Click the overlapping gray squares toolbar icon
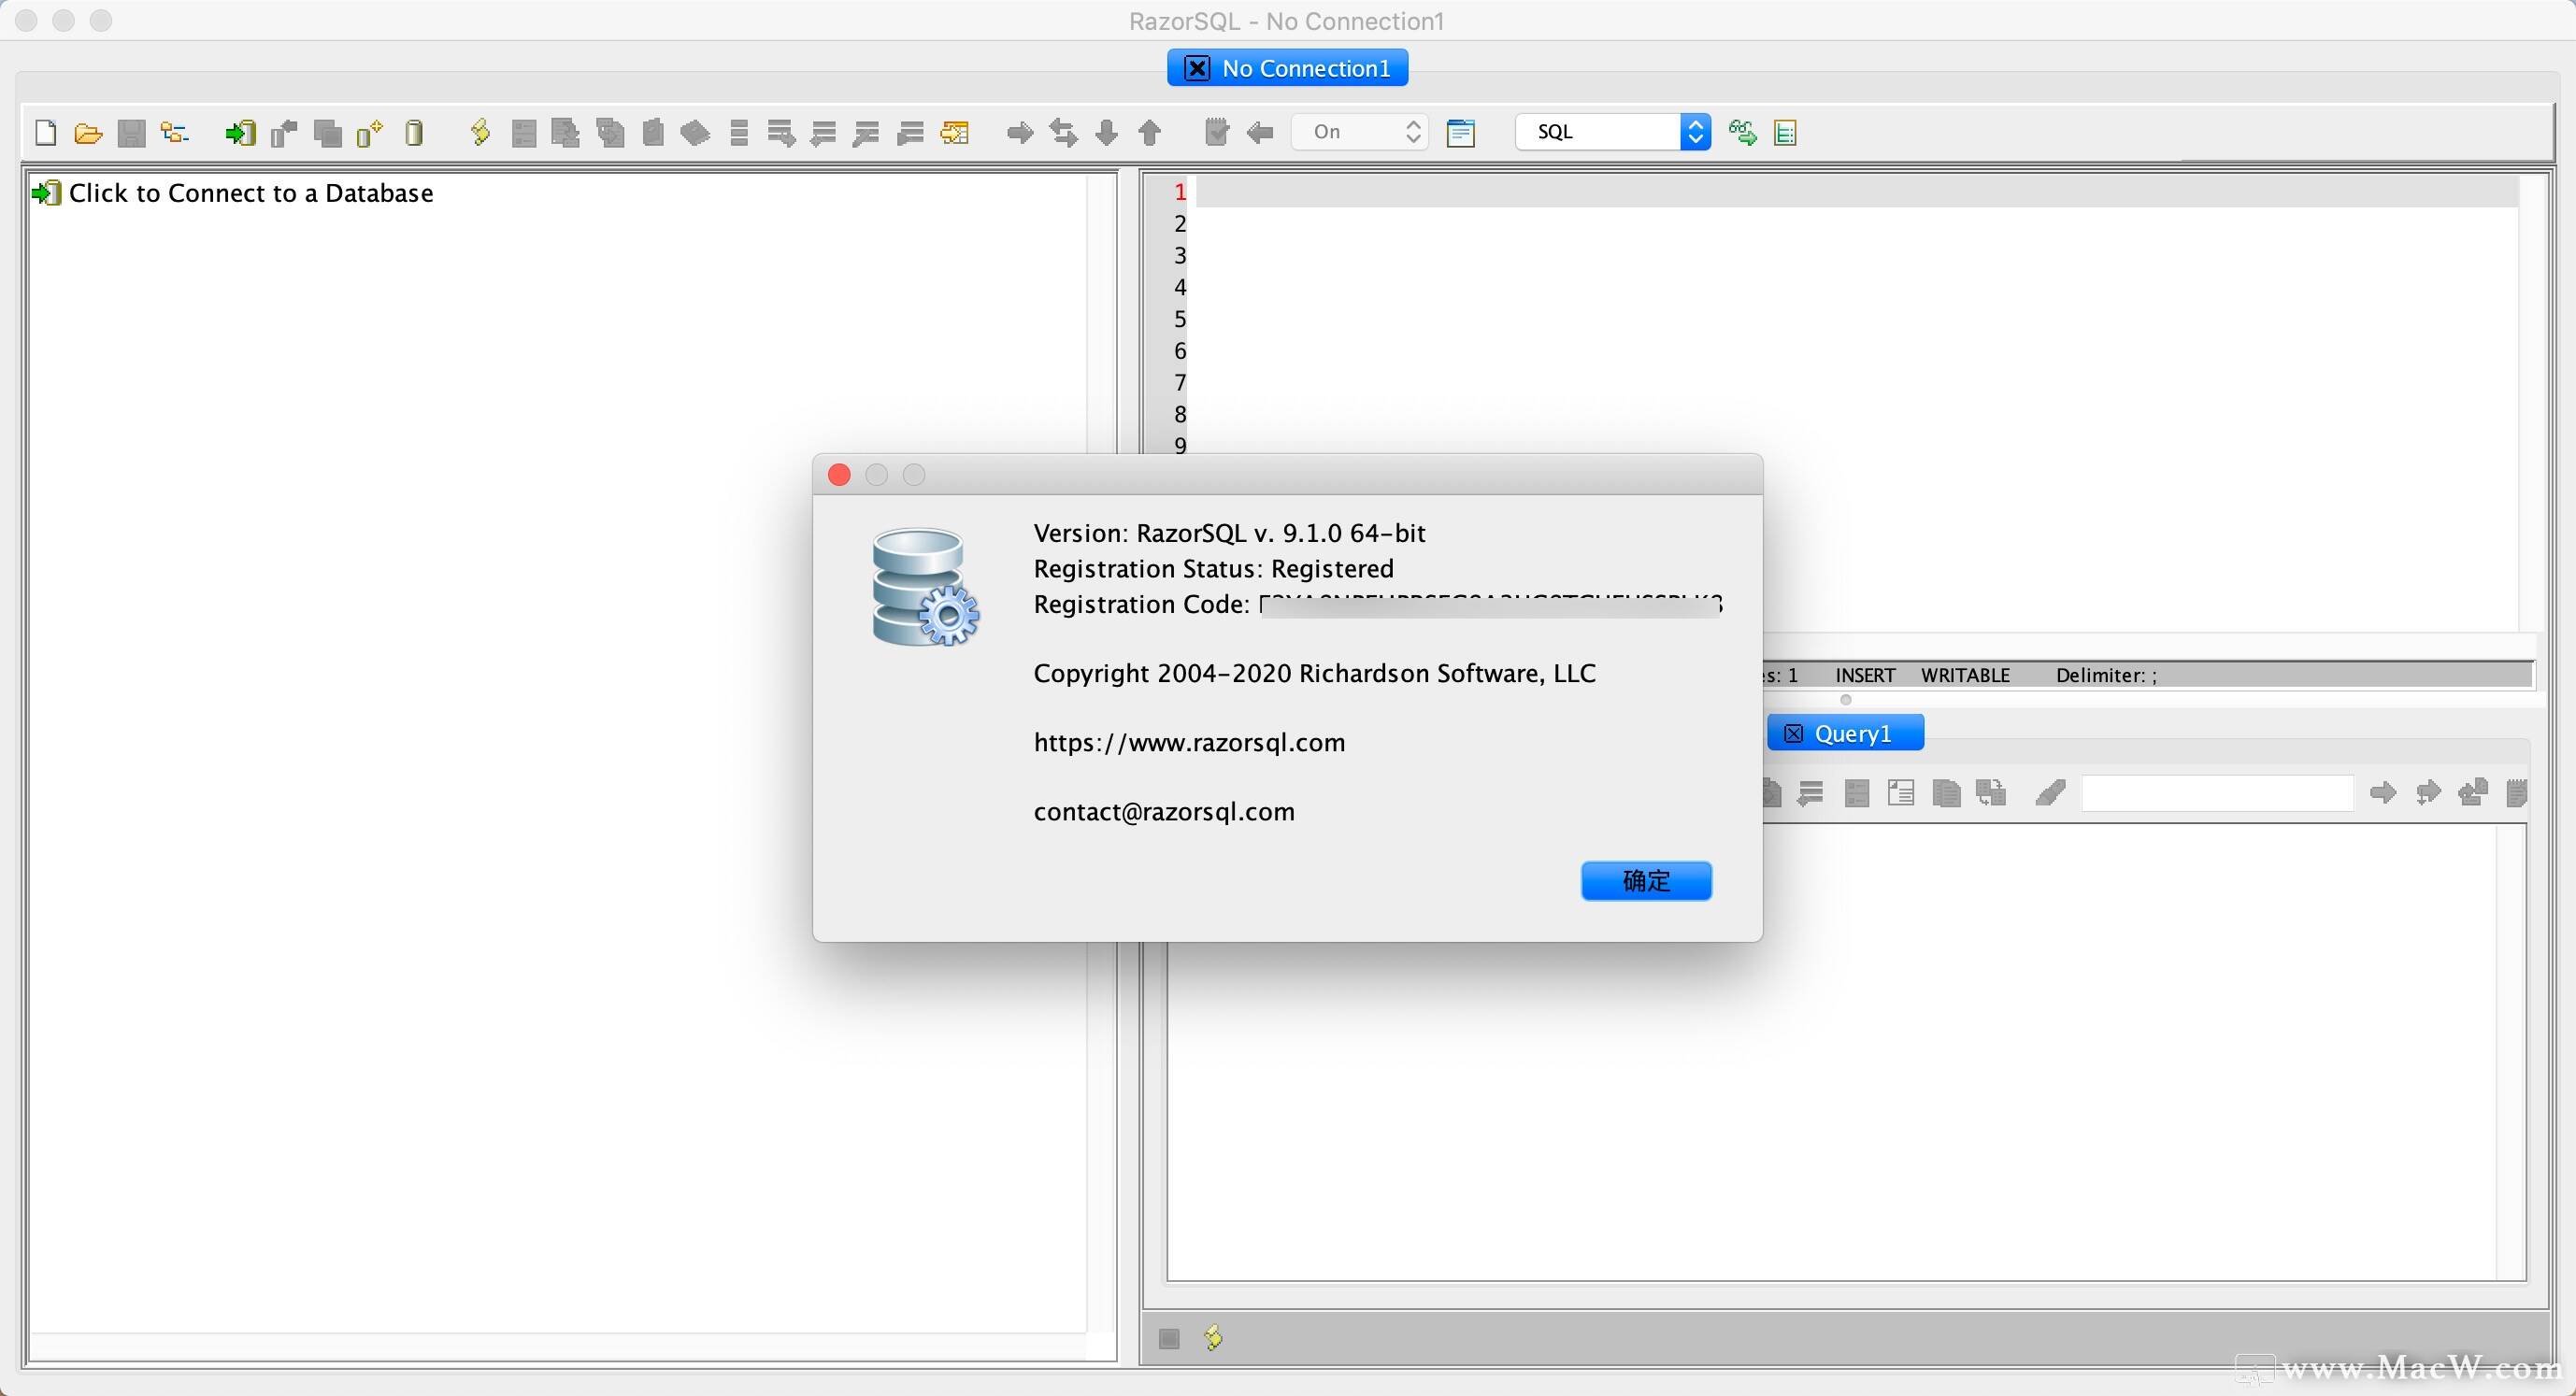This screenshot has height=1396, width=2576. [327, 132]
